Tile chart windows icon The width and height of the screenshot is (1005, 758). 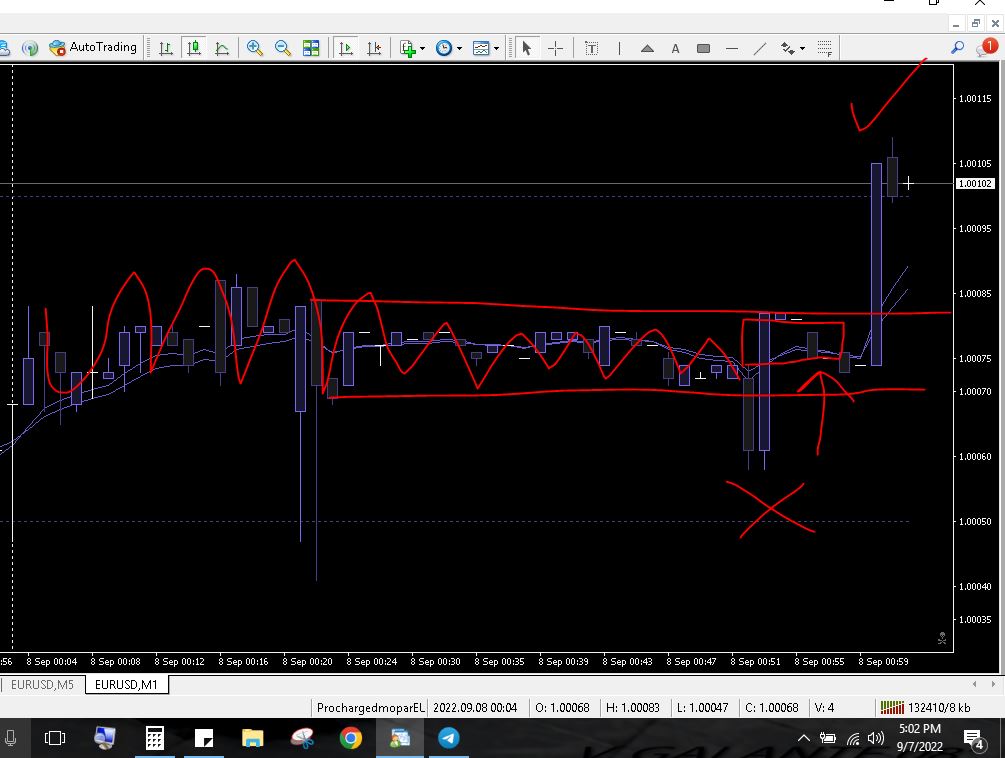click(x=311, y=47)
